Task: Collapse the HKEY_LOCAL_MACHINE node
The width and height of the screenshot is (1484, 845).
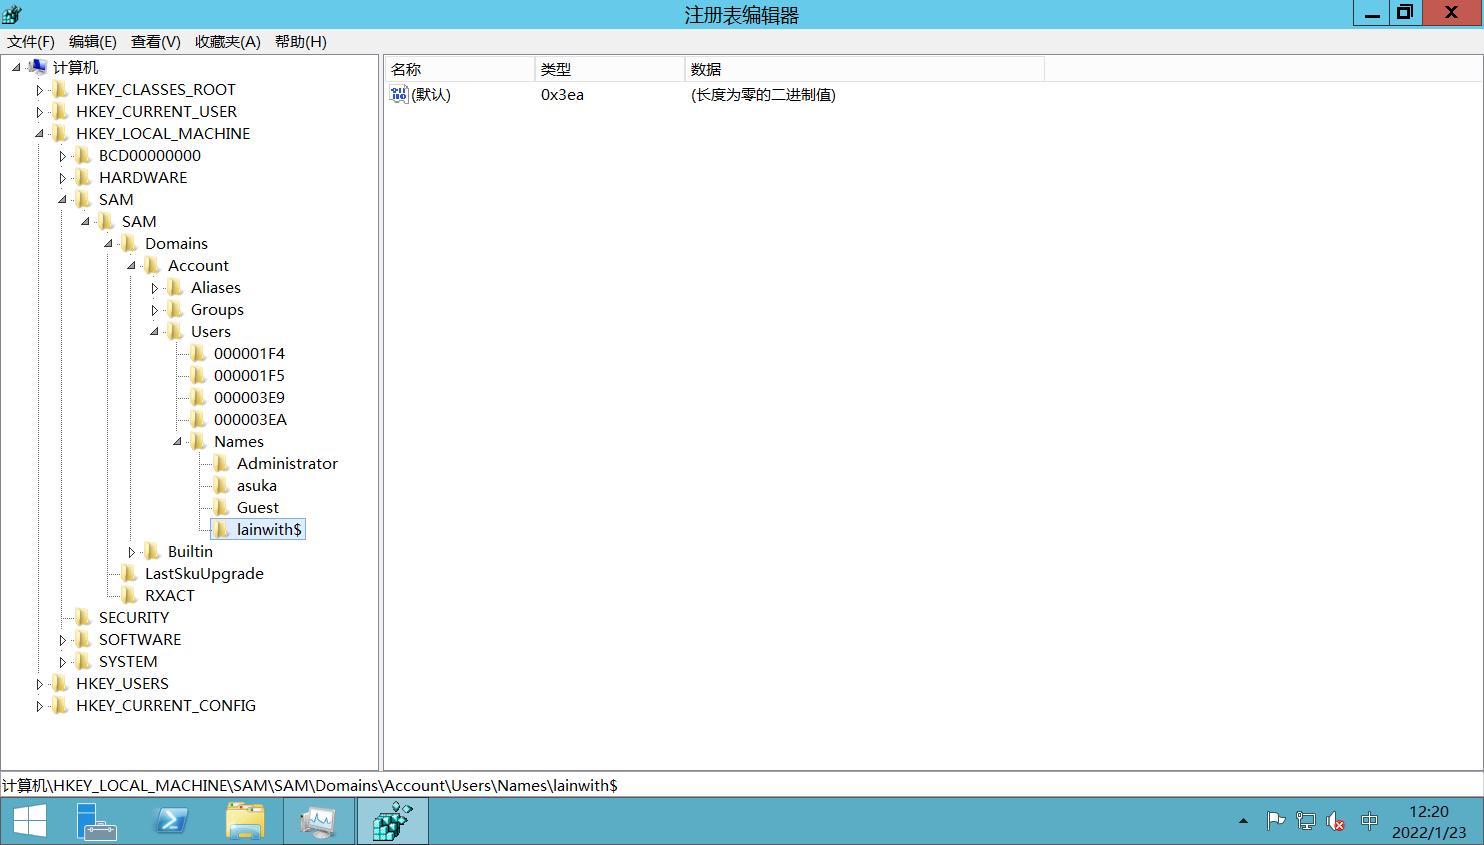Action: coord(39,133)
